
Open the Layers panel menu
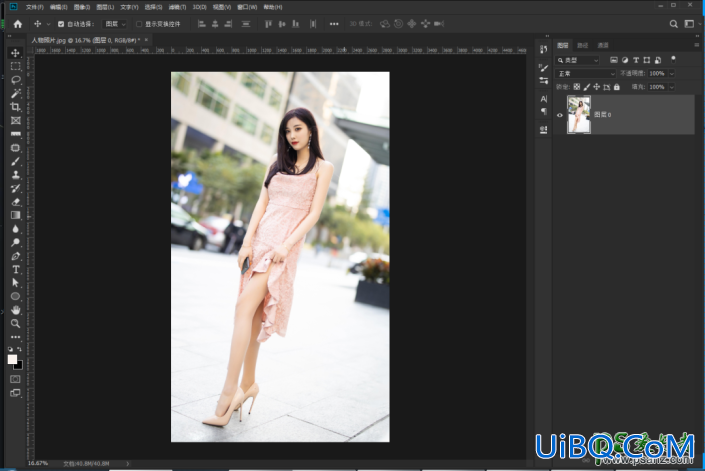point(696,45)
